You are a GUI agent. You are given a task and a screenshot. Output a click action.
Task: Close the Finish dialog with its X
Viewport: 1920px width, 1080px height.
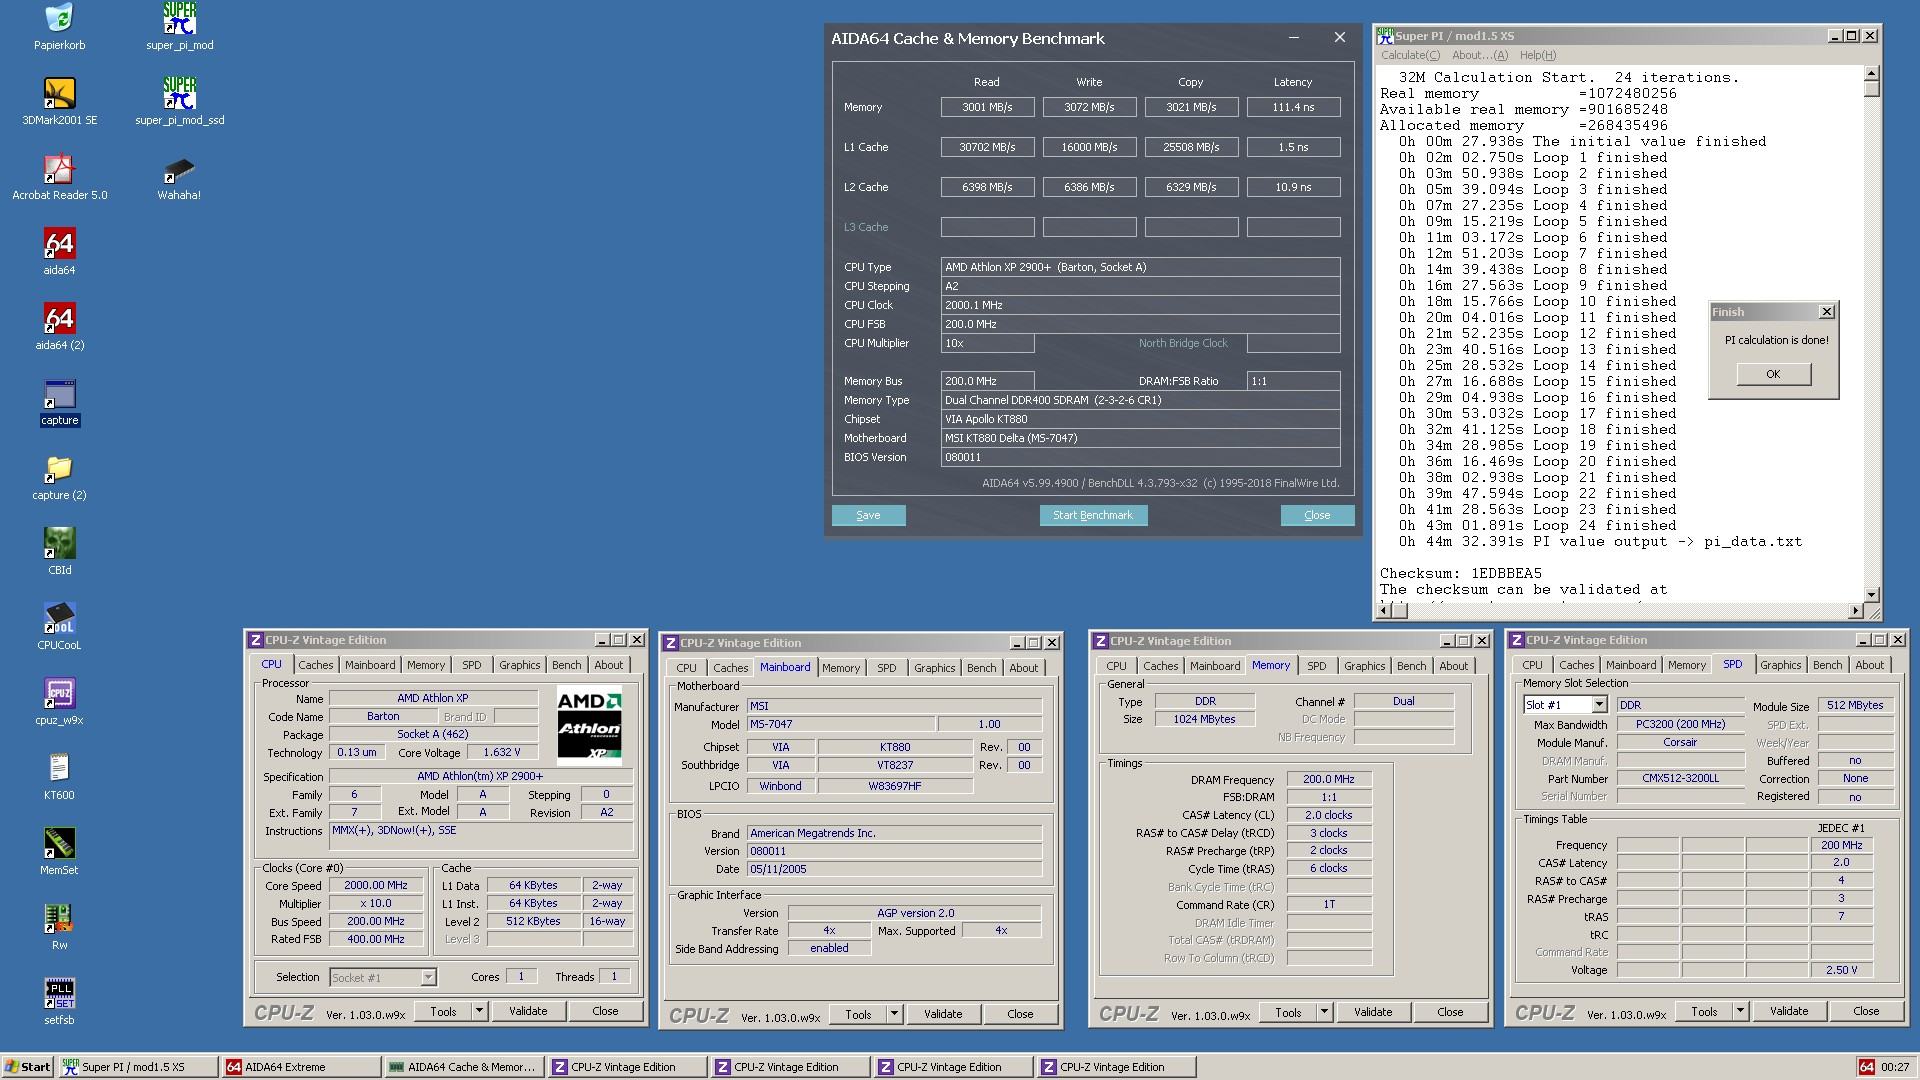(x=1826, y=312)
